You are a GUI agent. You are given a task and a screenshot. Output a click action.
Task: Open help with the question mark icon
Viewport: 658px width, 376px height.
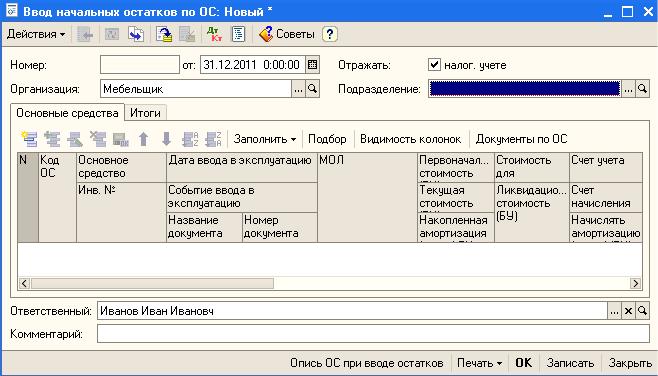pyautogui.click(x=330, y=34)
